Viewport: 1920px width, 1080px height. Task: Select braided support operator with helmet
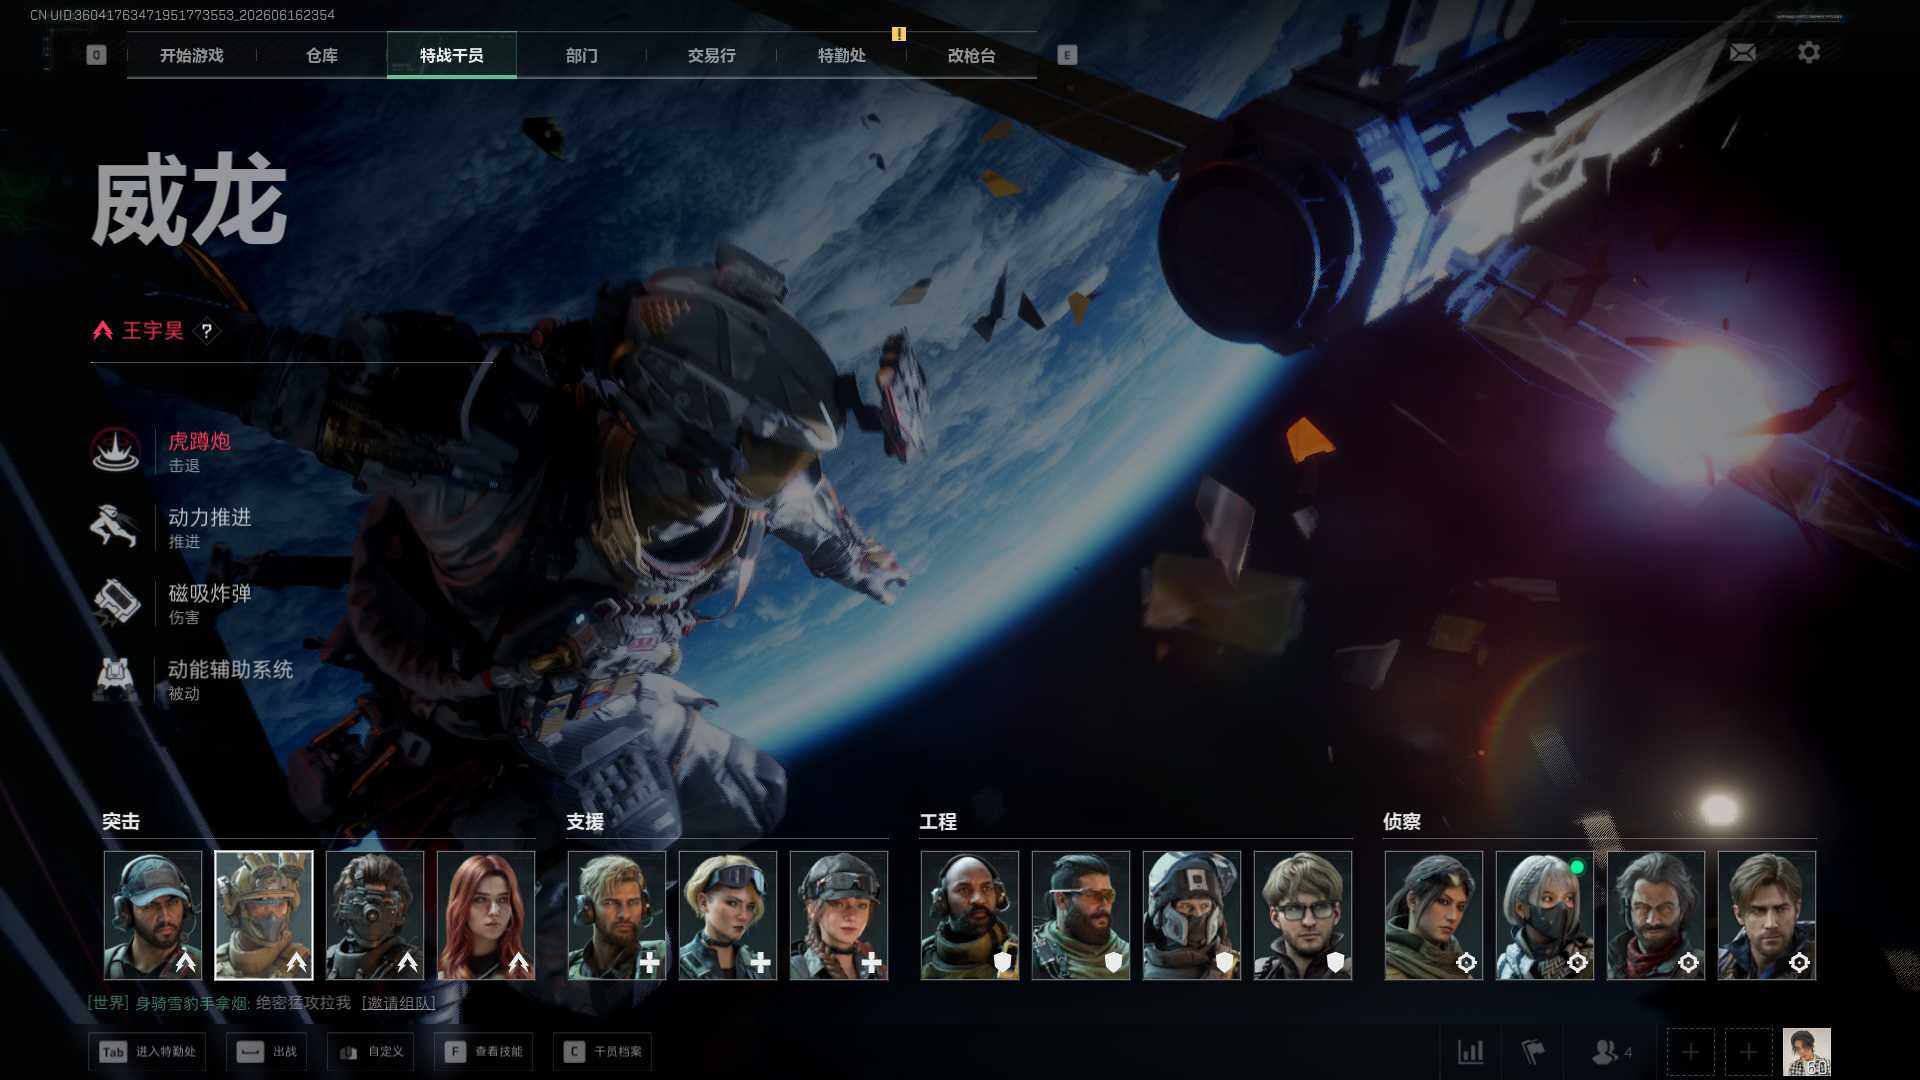coord(839,915)
